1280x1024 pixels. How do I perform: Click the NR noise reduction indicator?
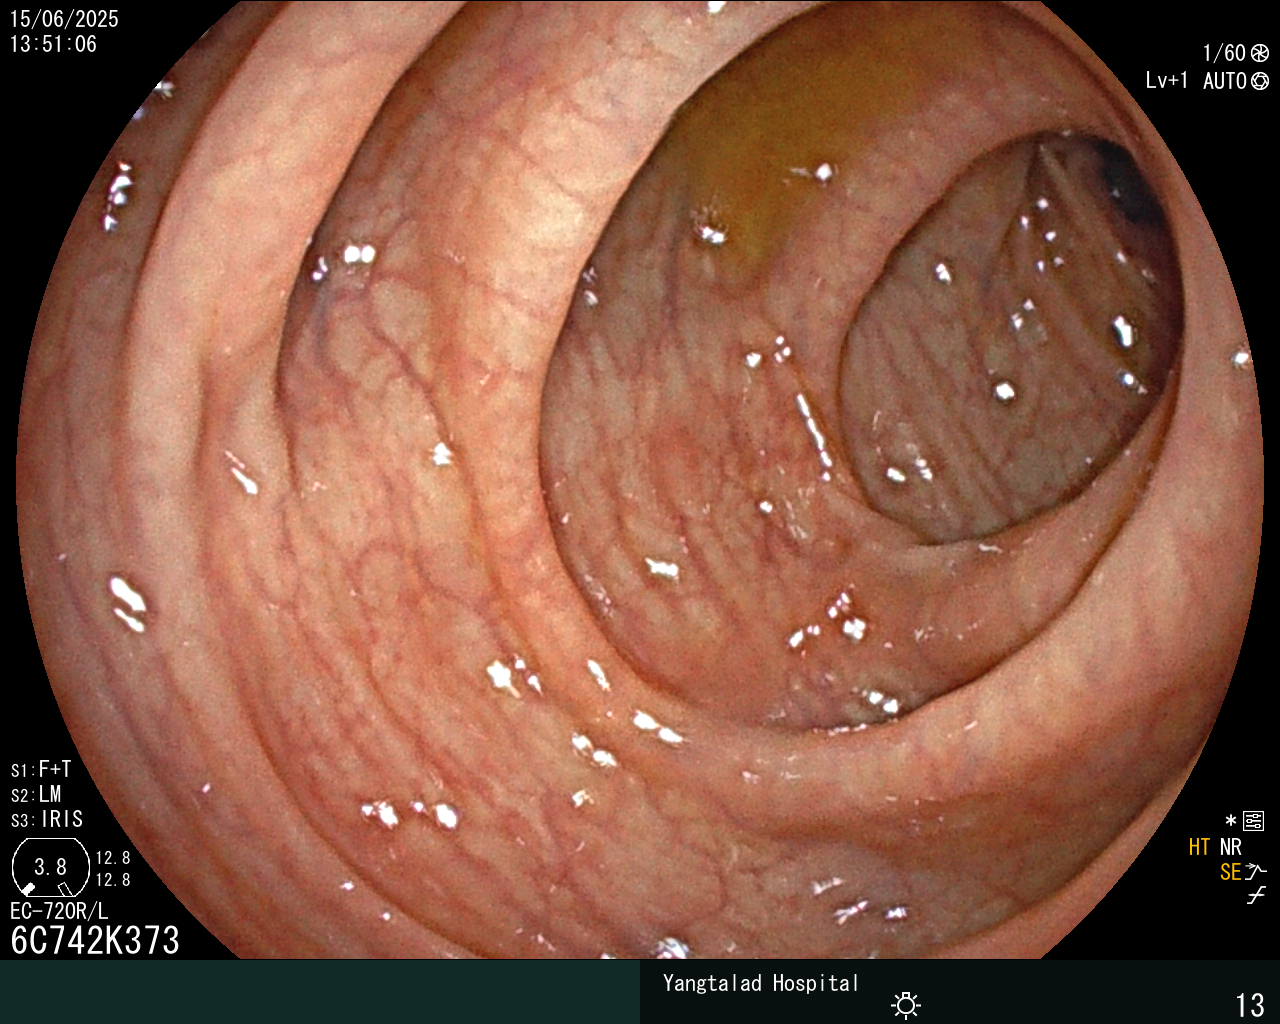[x=1230, y=847]
